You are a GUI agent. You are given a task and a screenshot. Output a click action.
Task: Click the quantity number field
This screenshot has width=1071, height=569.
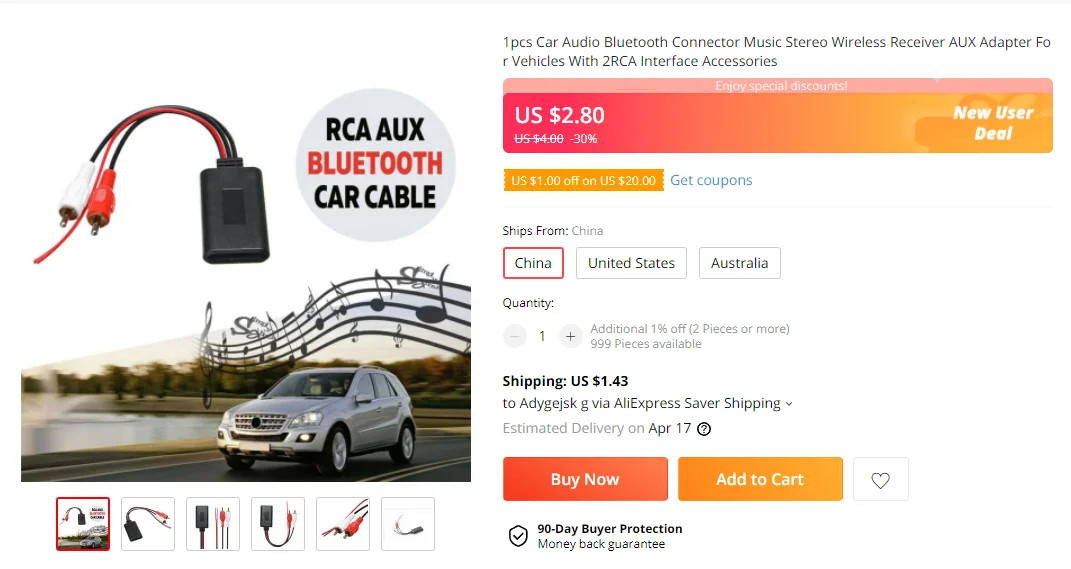coord(542,337)
